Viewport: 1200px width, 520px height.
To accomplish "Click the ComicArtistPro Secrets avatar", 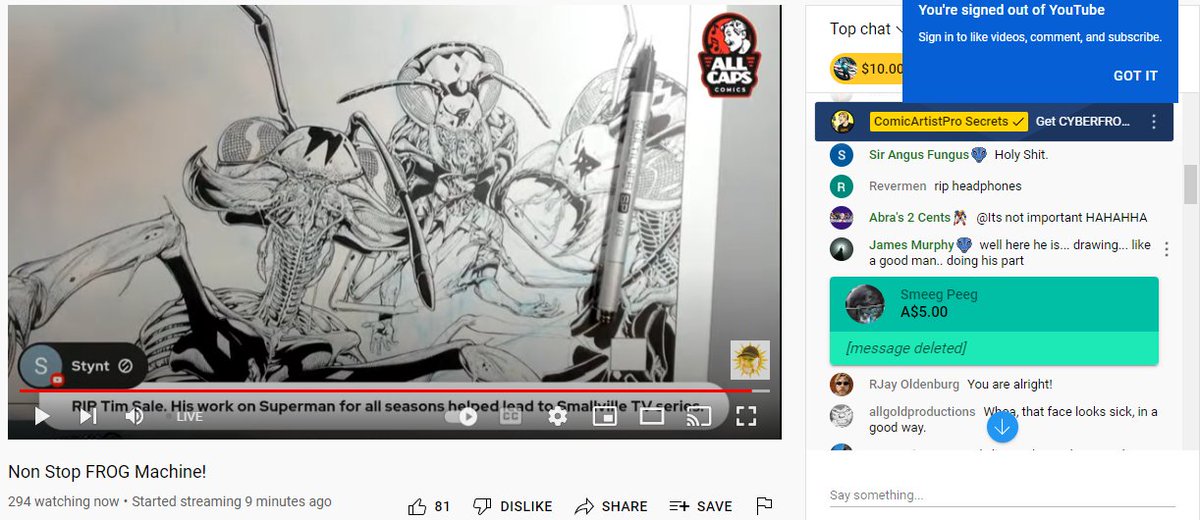I will (843, 122).
